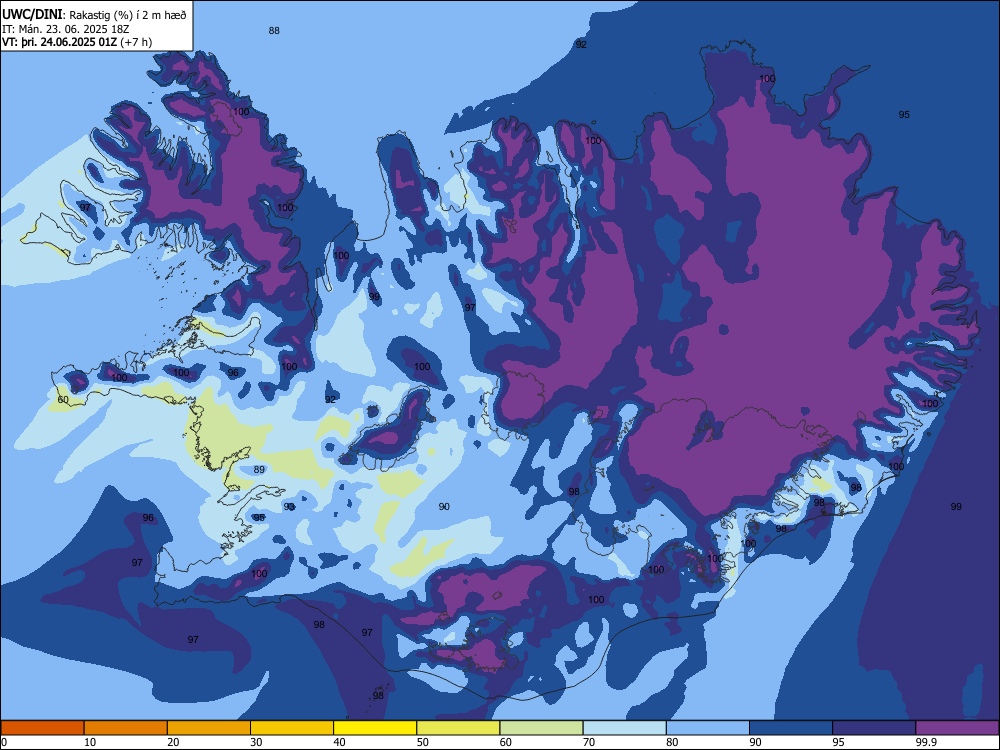
Task: Pick the pale green 60–70 legend swatch
Action: pyautogui.click(x=541, y=728)
